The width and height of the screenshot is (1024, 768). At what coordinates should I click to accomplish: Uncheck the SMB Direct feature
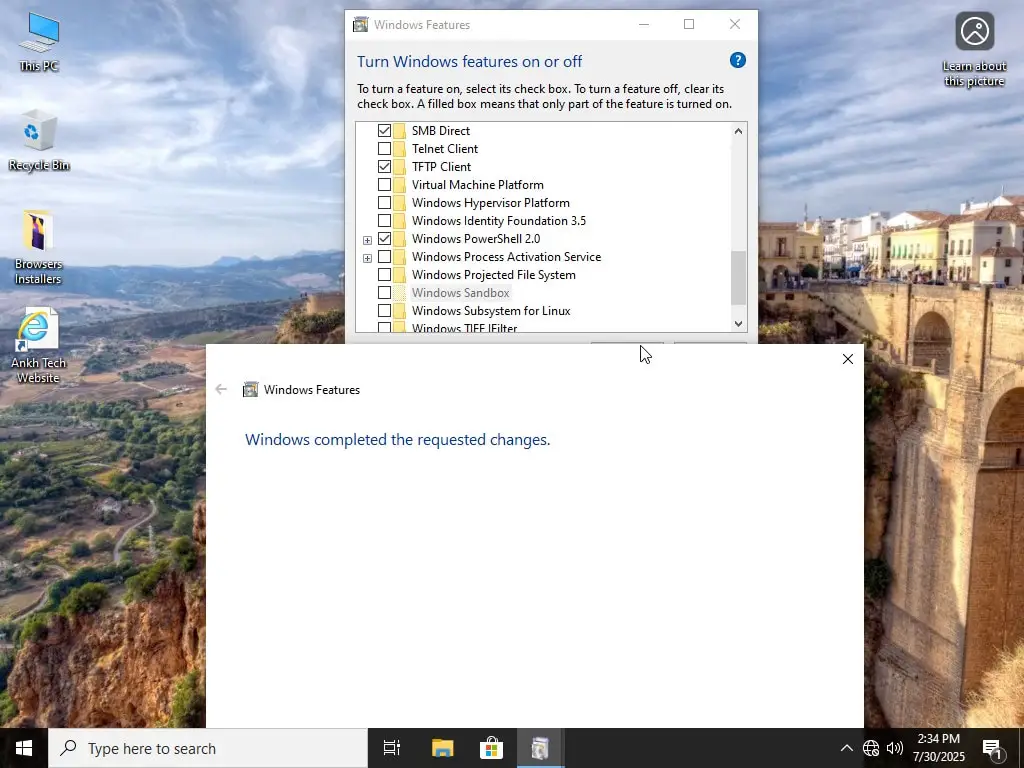[386, 130]
